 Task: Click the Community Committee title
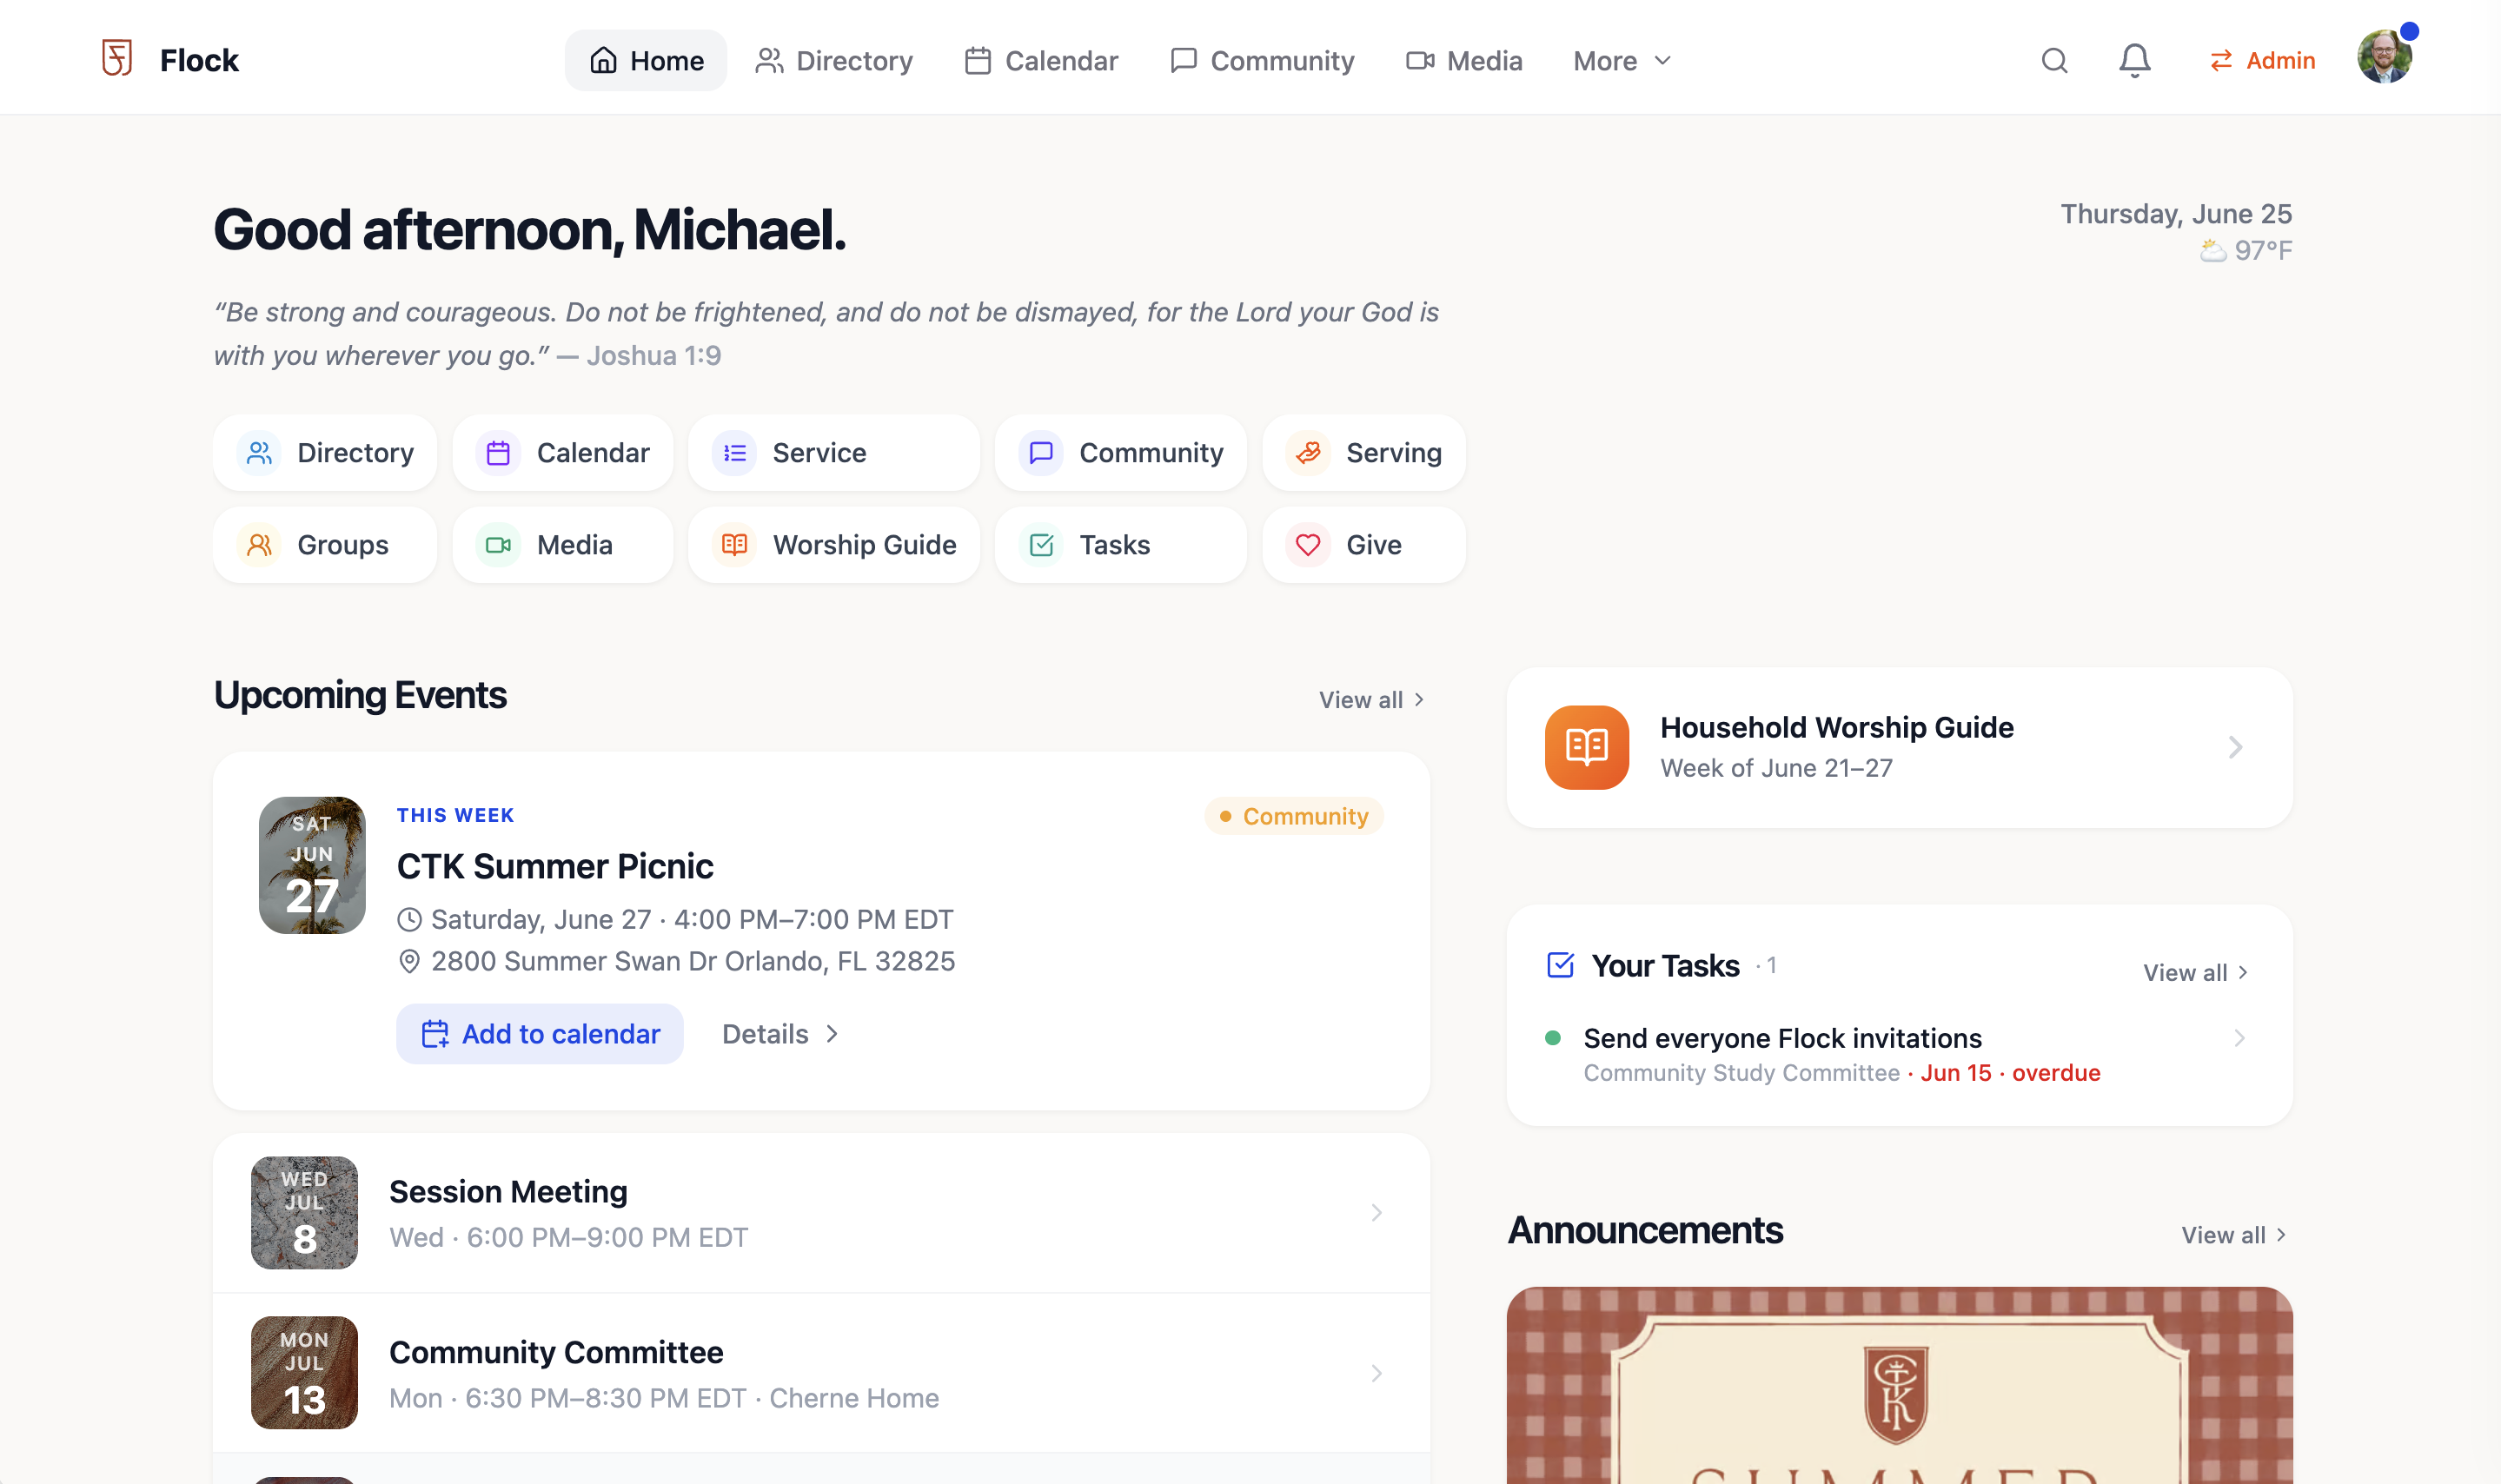point(556,1352)
